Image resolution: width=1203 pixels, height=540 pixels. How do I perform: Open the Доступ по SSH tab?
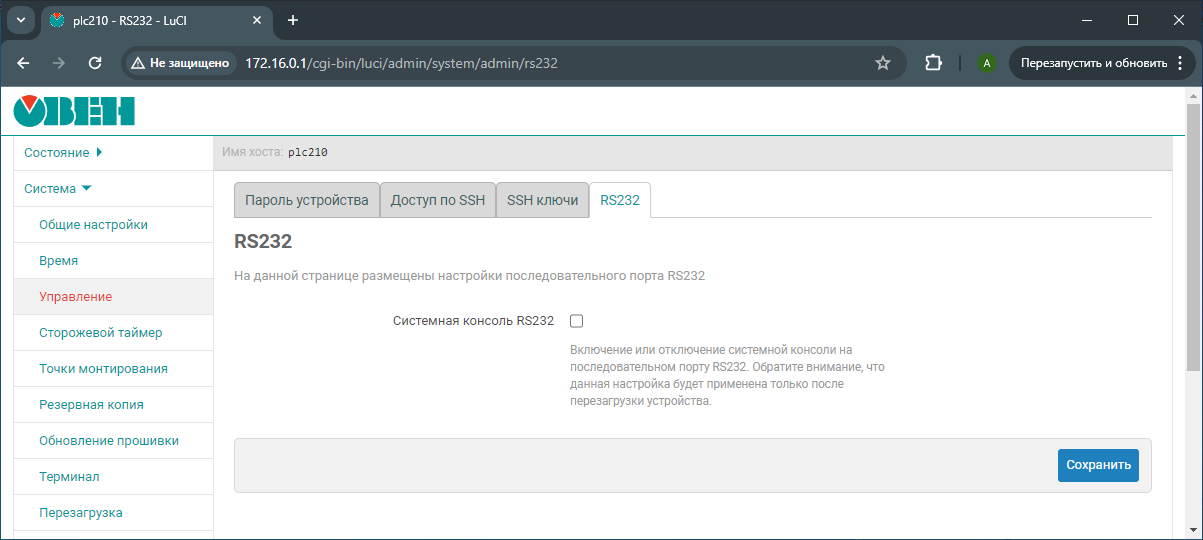click(437, 200)
